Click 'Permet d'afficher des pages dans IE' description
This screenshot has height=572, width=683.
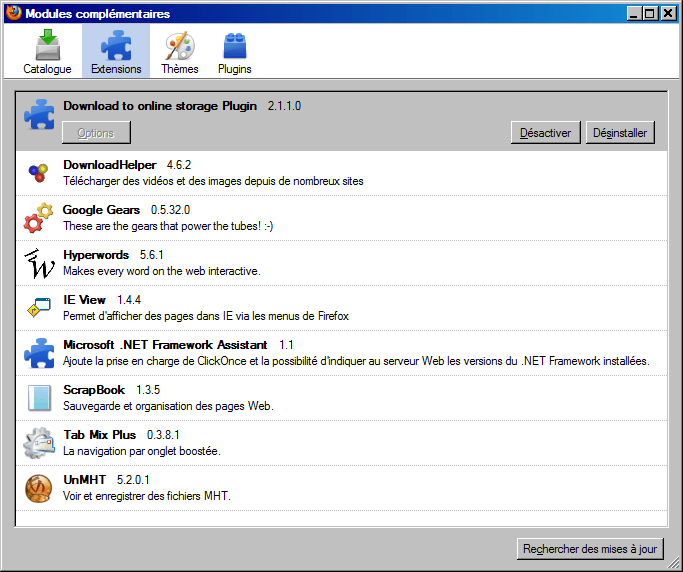click(206, 316)
